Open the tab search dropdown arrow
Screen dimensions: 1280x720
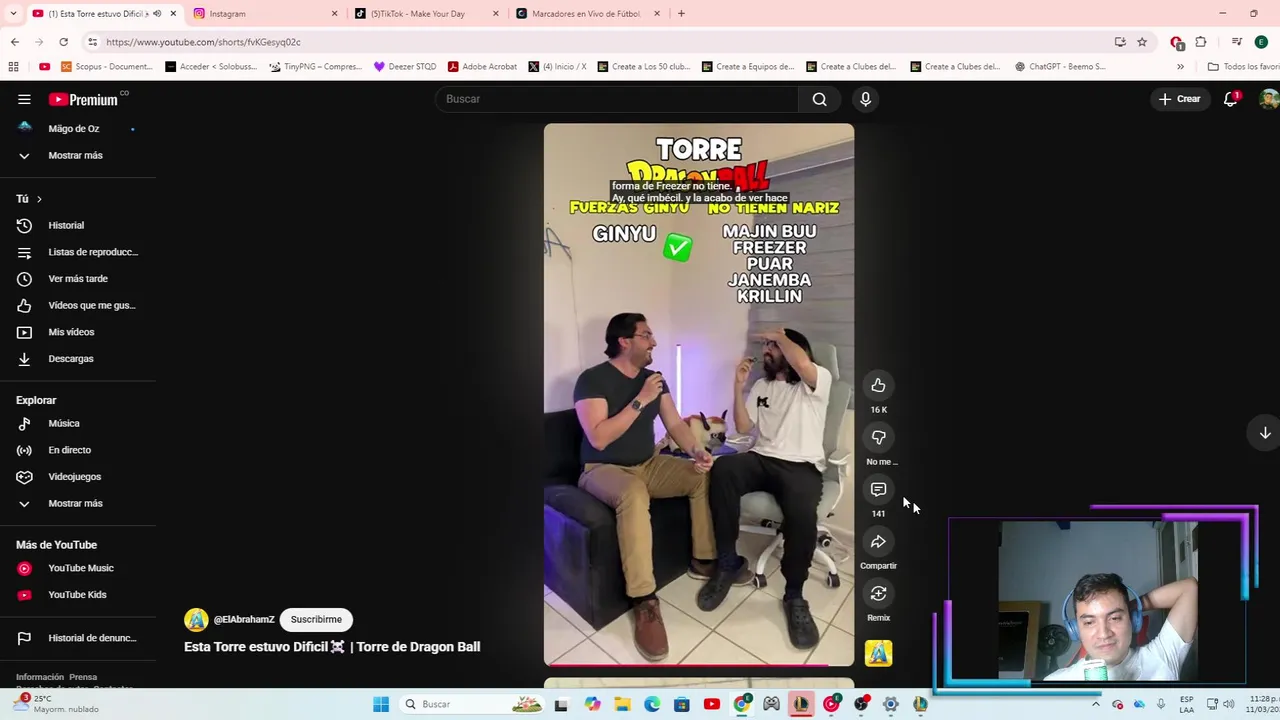click(13, 14)
